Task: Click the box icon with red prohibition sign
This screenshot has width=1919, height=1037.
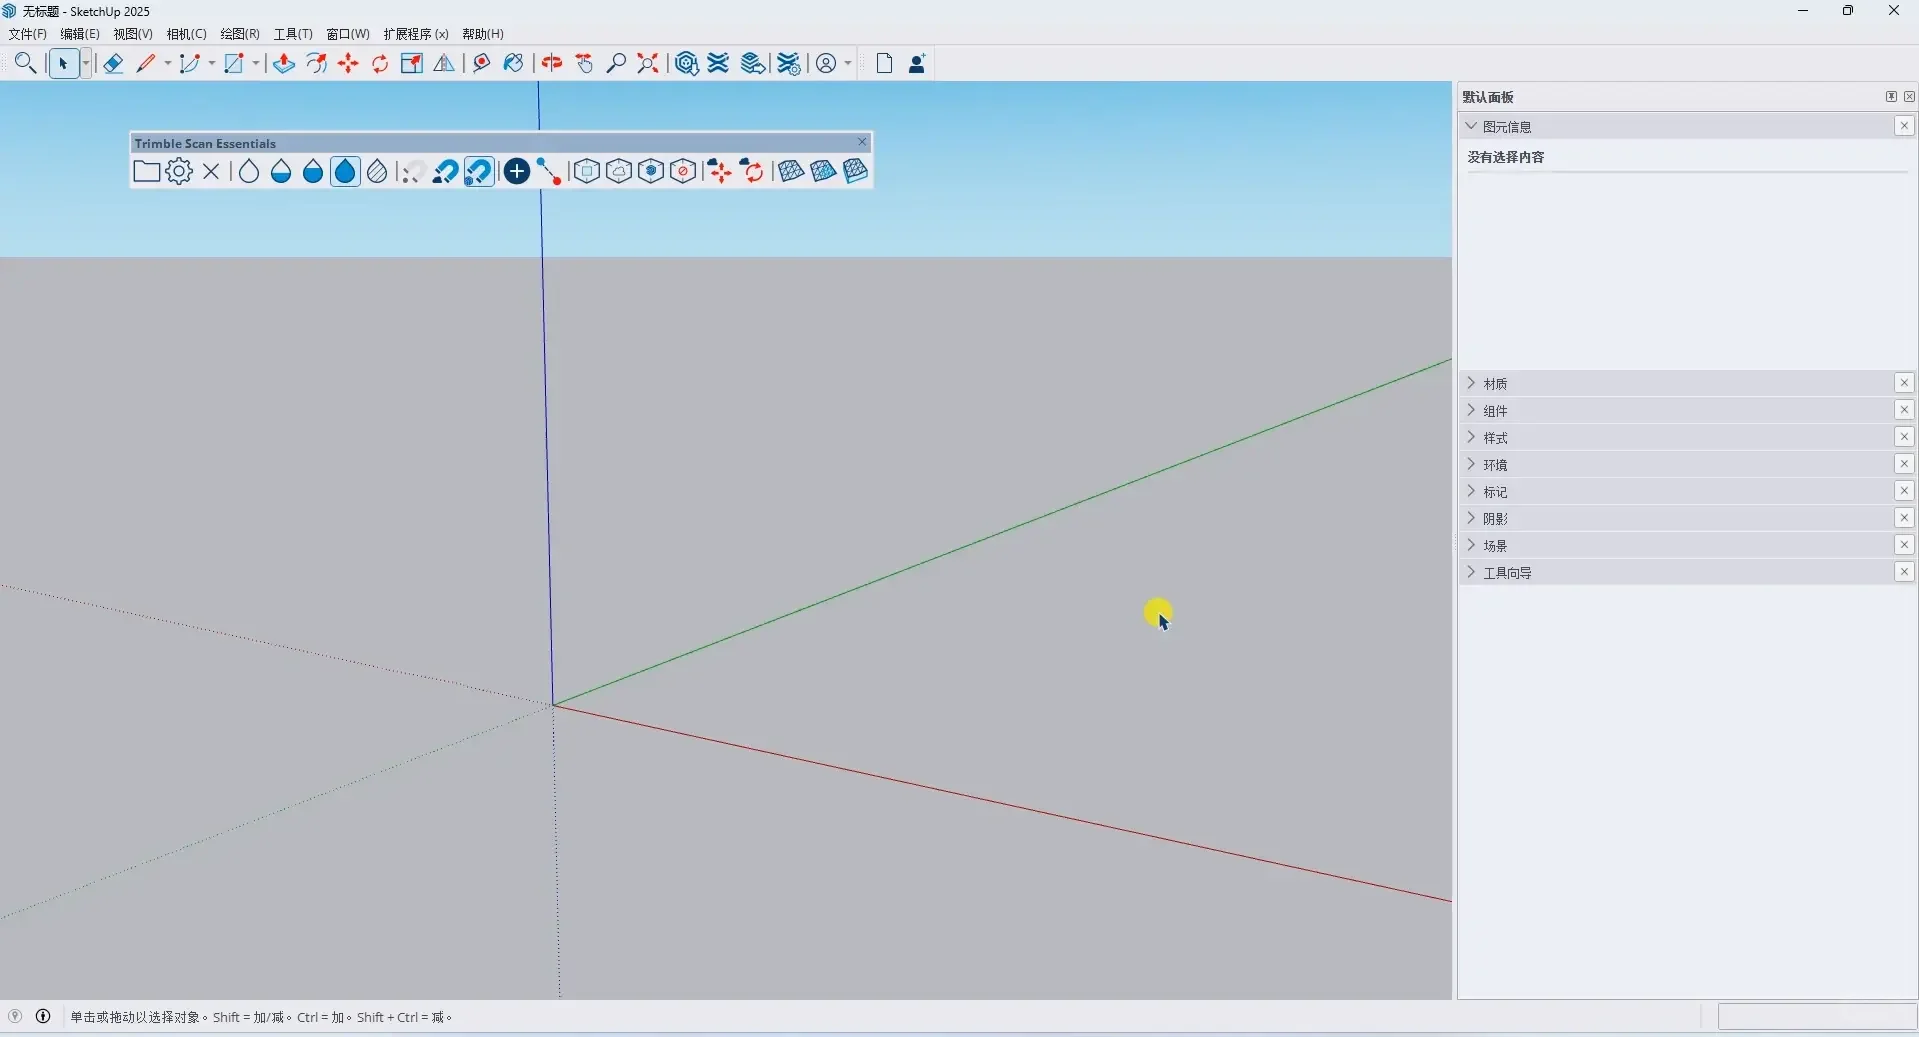Action: click(683, 172)
